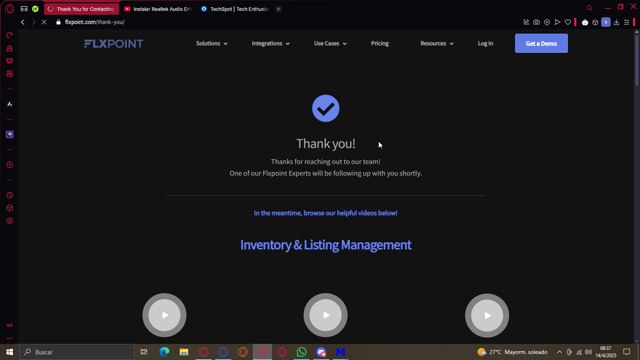
Task: Click the Flxpoint logo
Action: (x=113, y=44)
